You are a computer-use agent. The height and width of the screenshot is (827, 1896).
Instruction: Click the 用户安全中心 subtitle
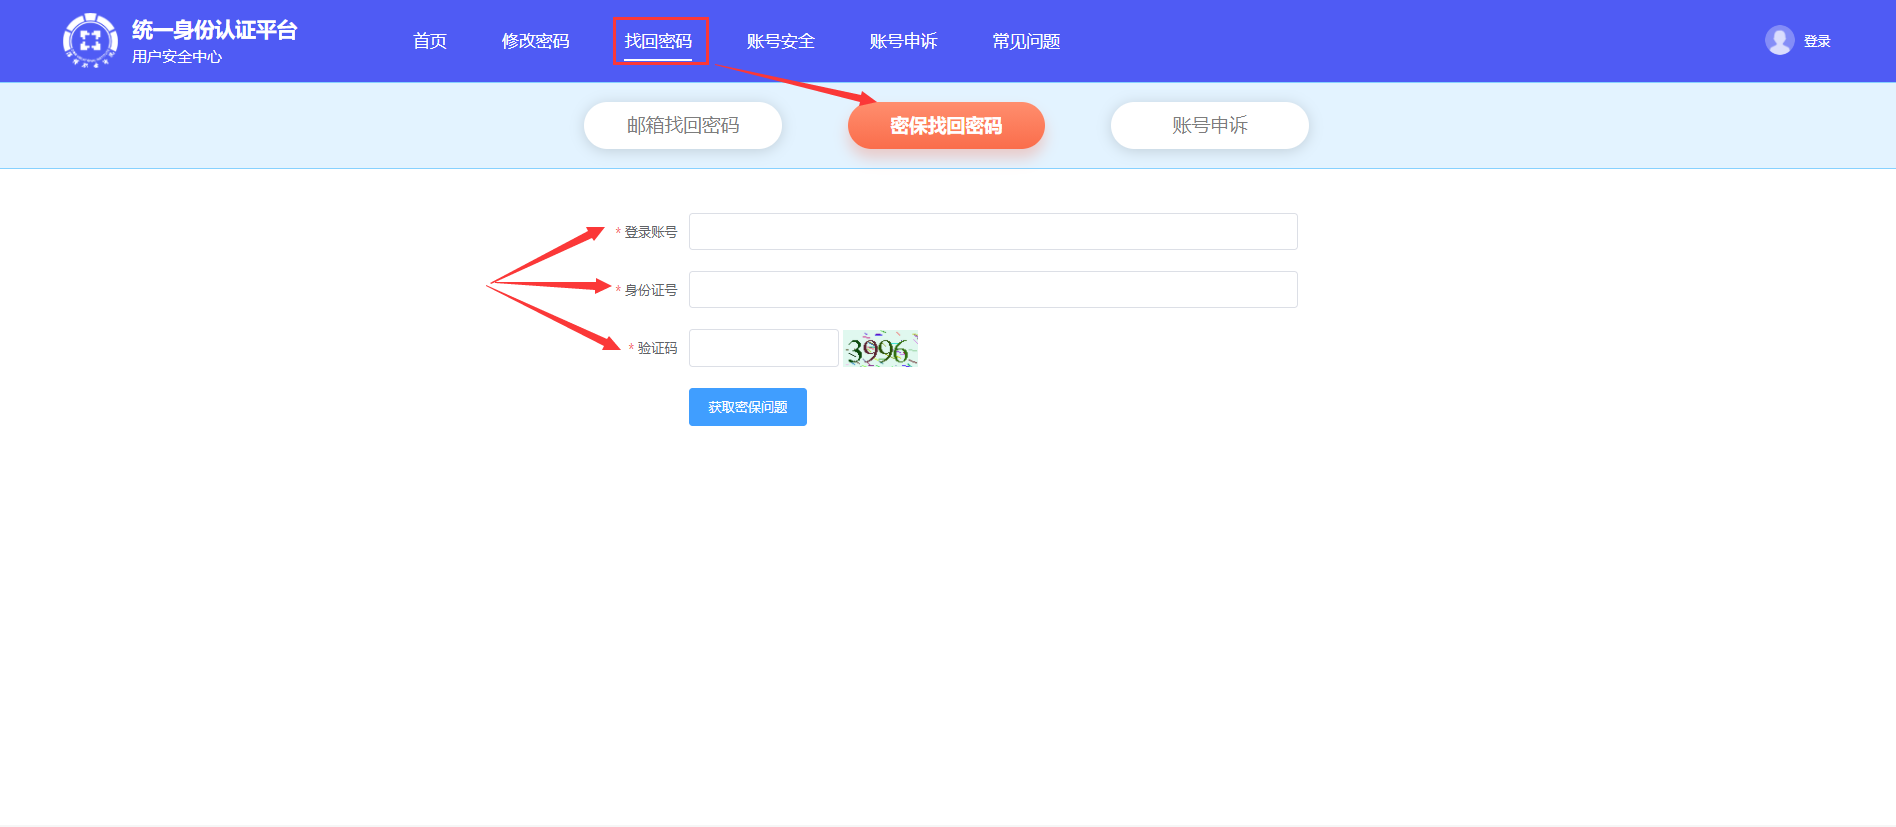click(x=177, y=57)
